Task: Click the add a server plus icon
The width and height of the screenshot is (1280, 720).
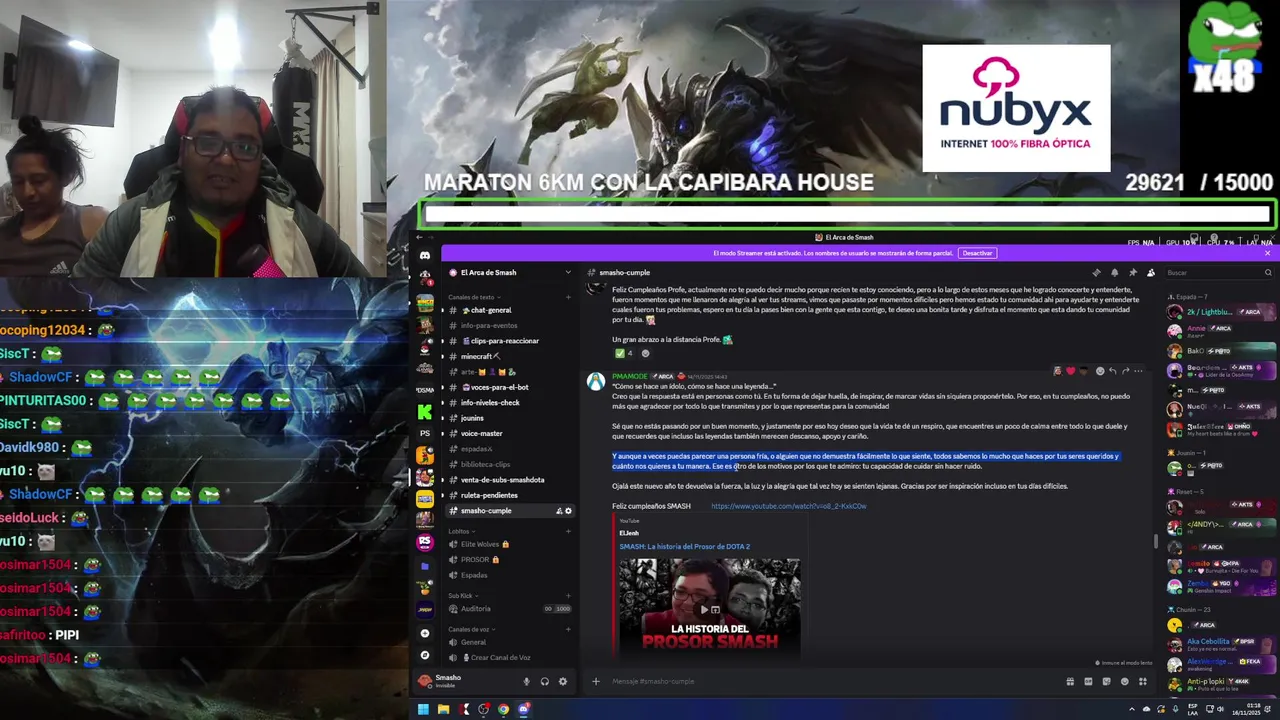Action: pyautogui.click(x=425, y=633)
